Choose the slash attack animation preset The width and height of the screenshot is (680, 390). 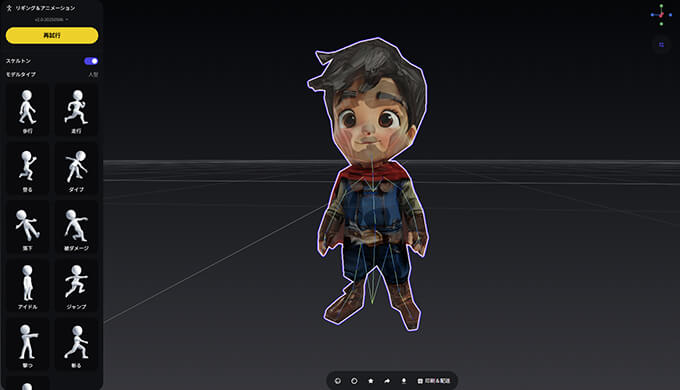[x=76, y=345]
